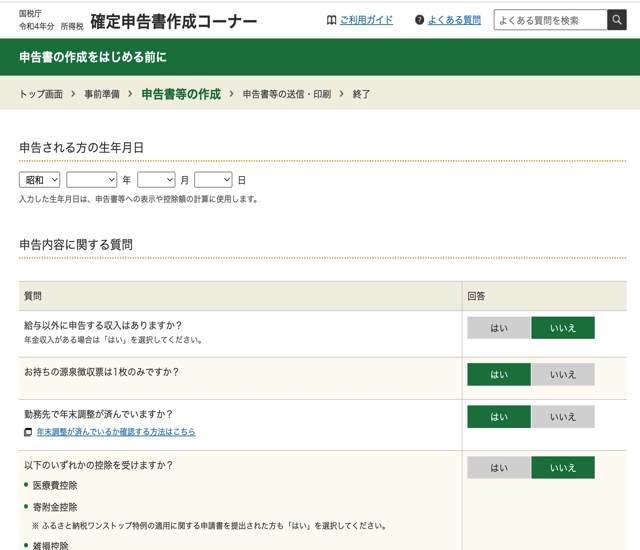
Task: Select いいえ for income other than salary
Action: click(x=563, y=328)
